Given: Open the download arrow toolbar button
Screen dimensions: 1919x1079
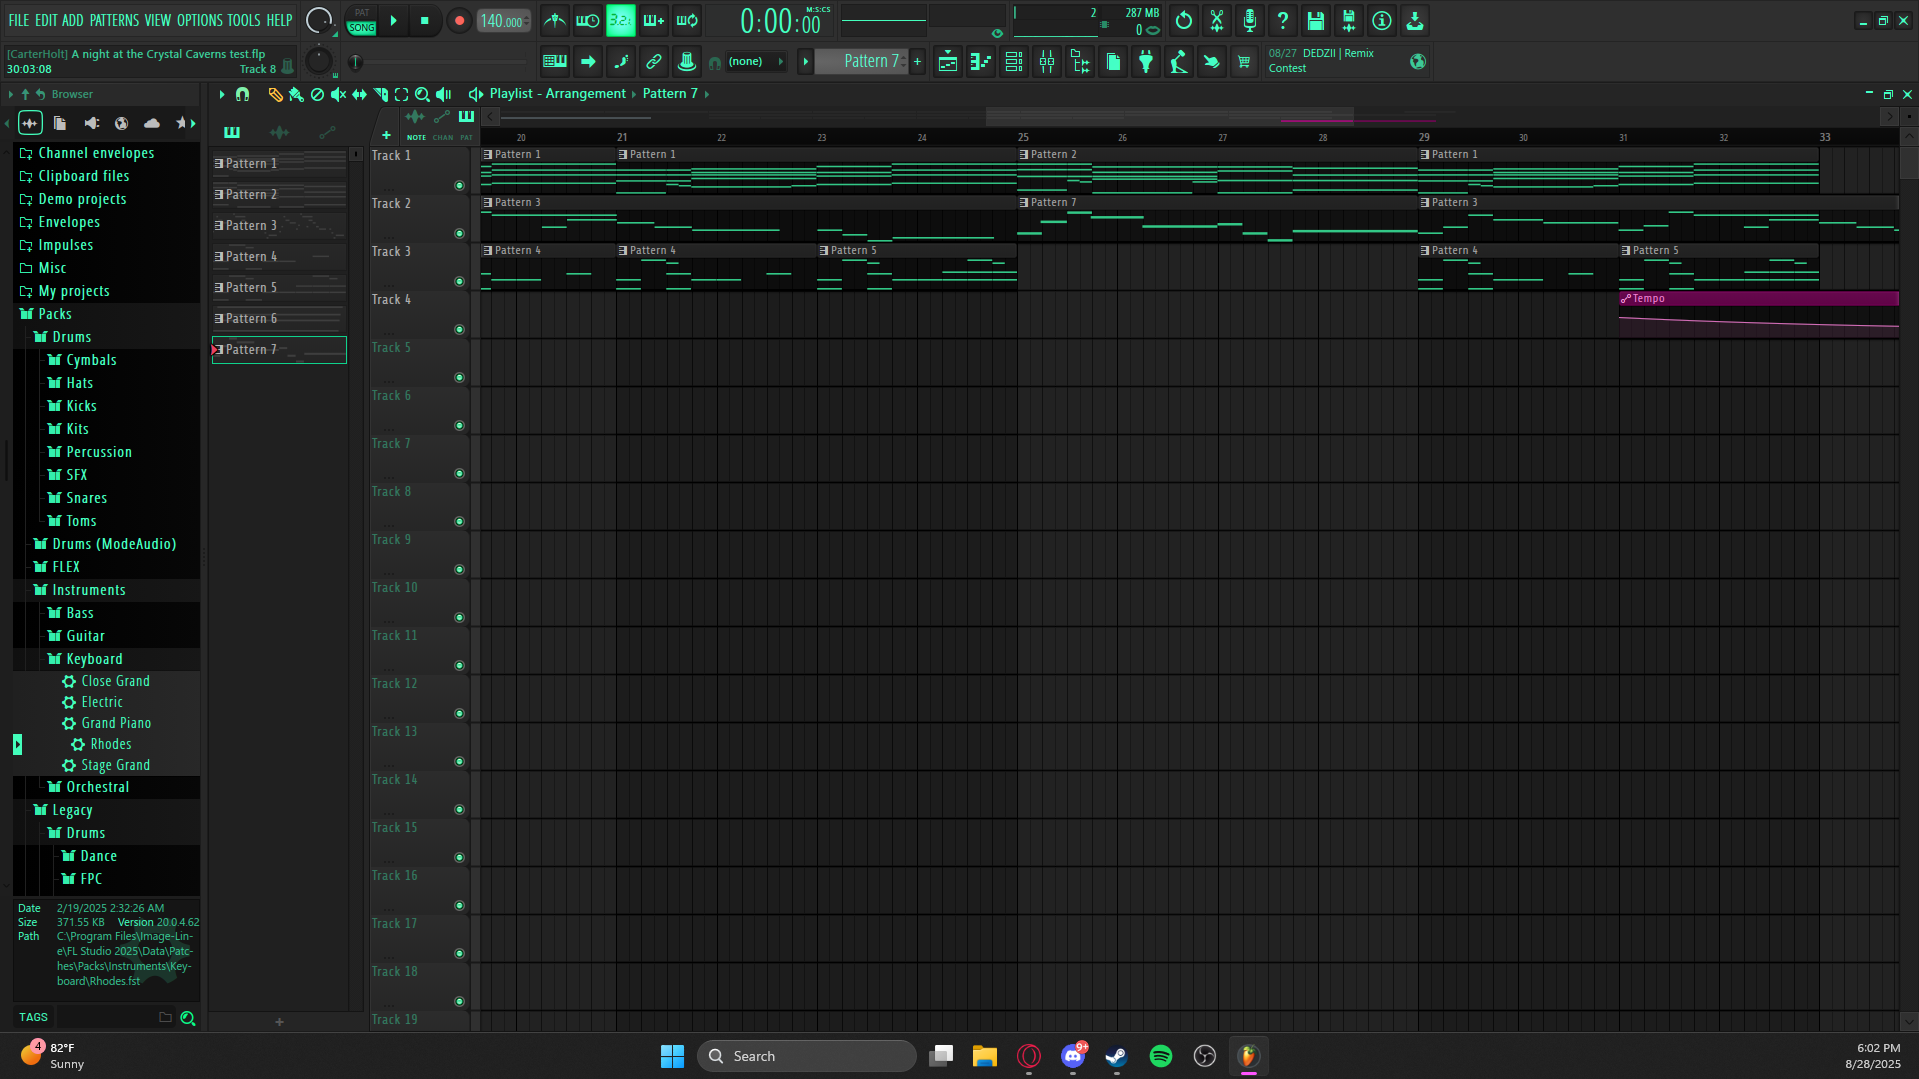Looking at the screenshot, I should coord(1415,20).
